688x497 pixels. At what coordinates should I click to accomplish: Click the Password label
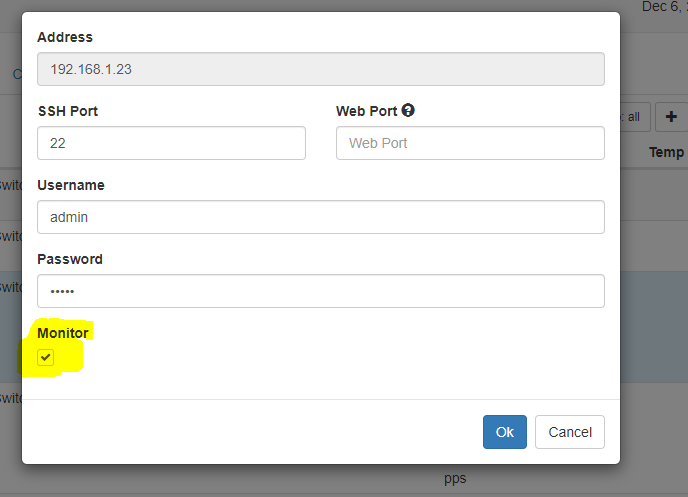(70, 259)
